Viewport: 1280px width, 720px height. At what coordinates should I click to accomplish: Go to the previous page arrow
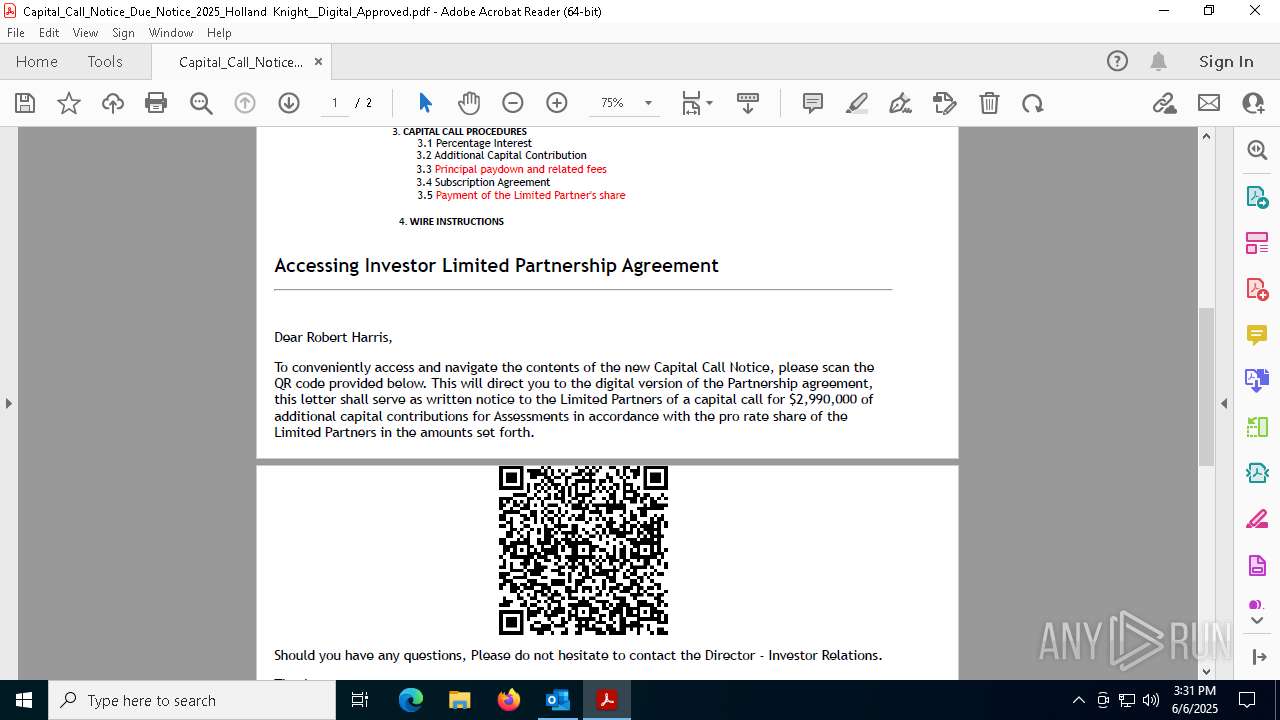point(245,103)
